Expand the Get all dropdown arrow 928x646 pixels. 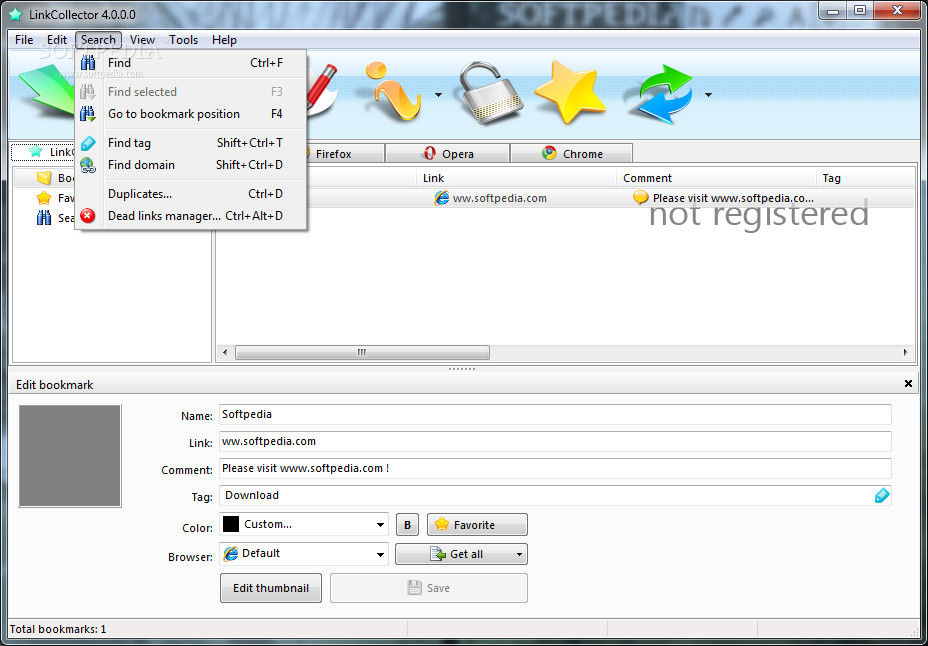520,554
